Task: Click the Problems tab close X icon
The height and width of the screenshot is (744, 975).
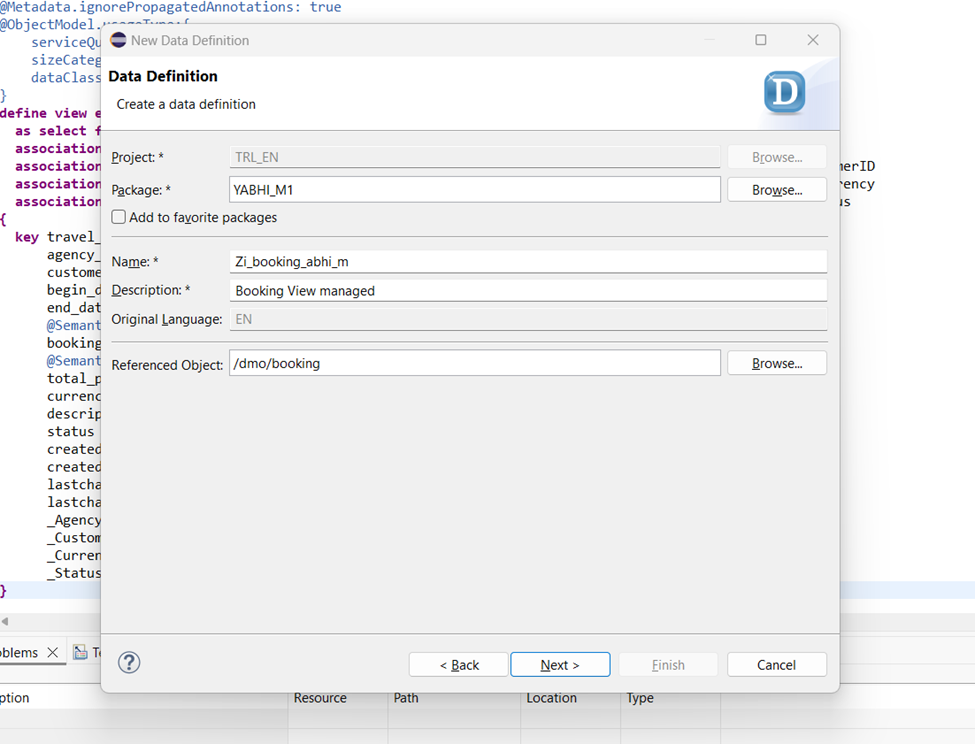Action: point(53,653)
